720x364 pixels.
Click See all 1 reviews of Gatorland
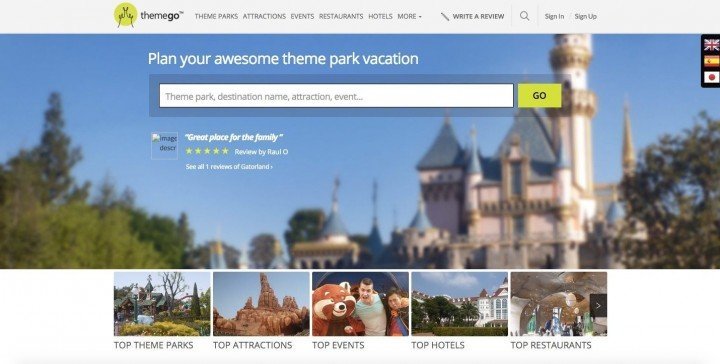point(229,167)
